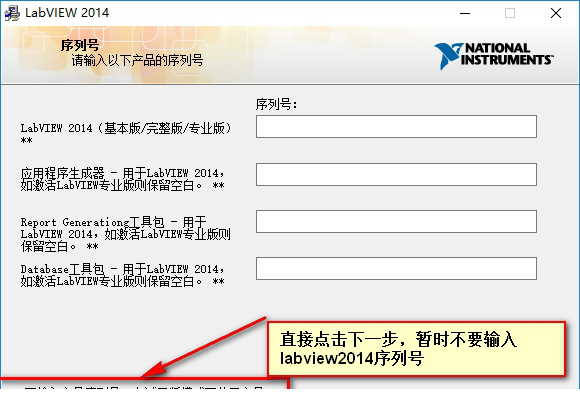
Task: Click the National Instruments logo
Action: [x=493, y=56]
